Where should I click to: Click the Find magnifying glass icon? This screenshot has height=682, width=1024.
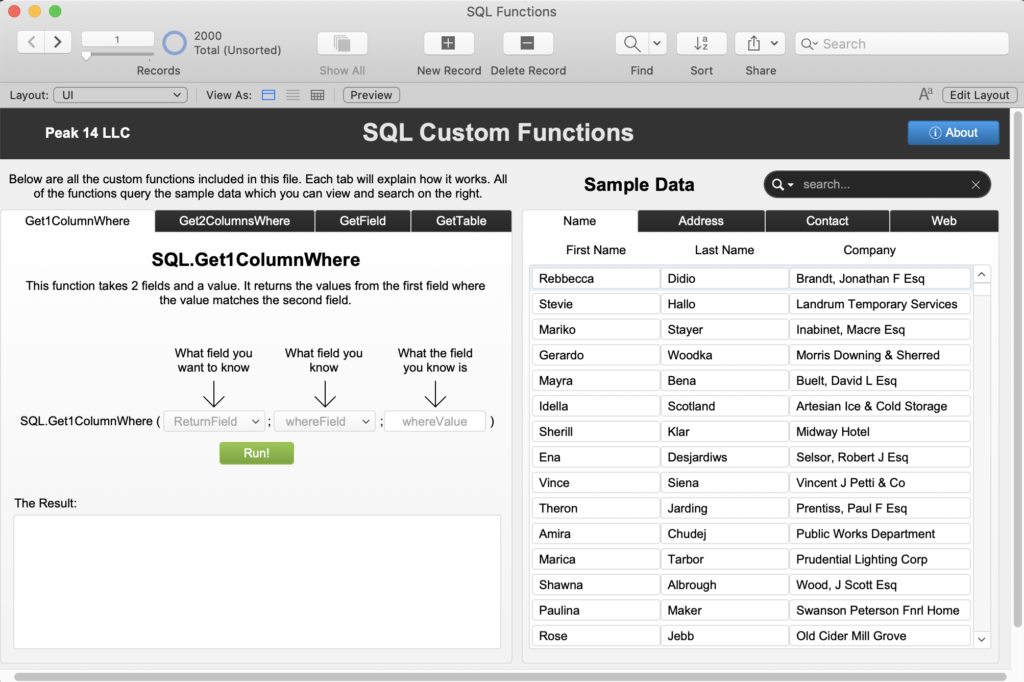point(632,43)
